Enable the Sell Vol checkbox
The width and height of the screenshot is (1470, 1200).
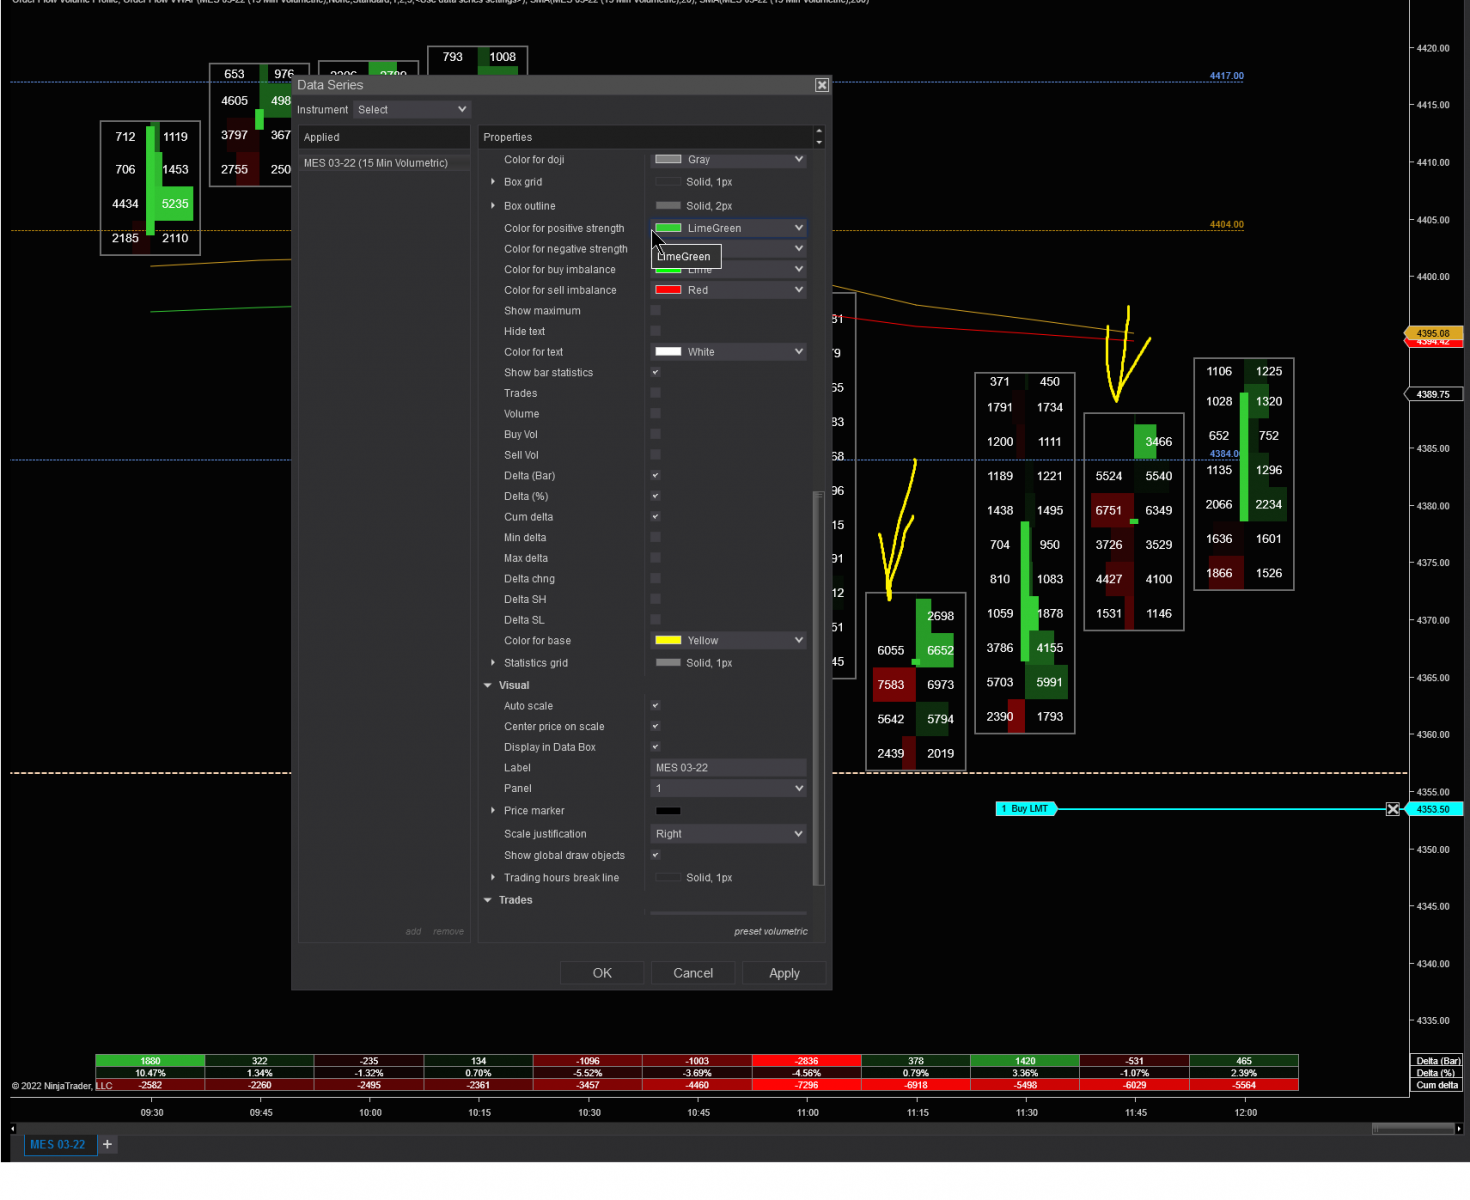pyautogui.click(x=656, y=455)
